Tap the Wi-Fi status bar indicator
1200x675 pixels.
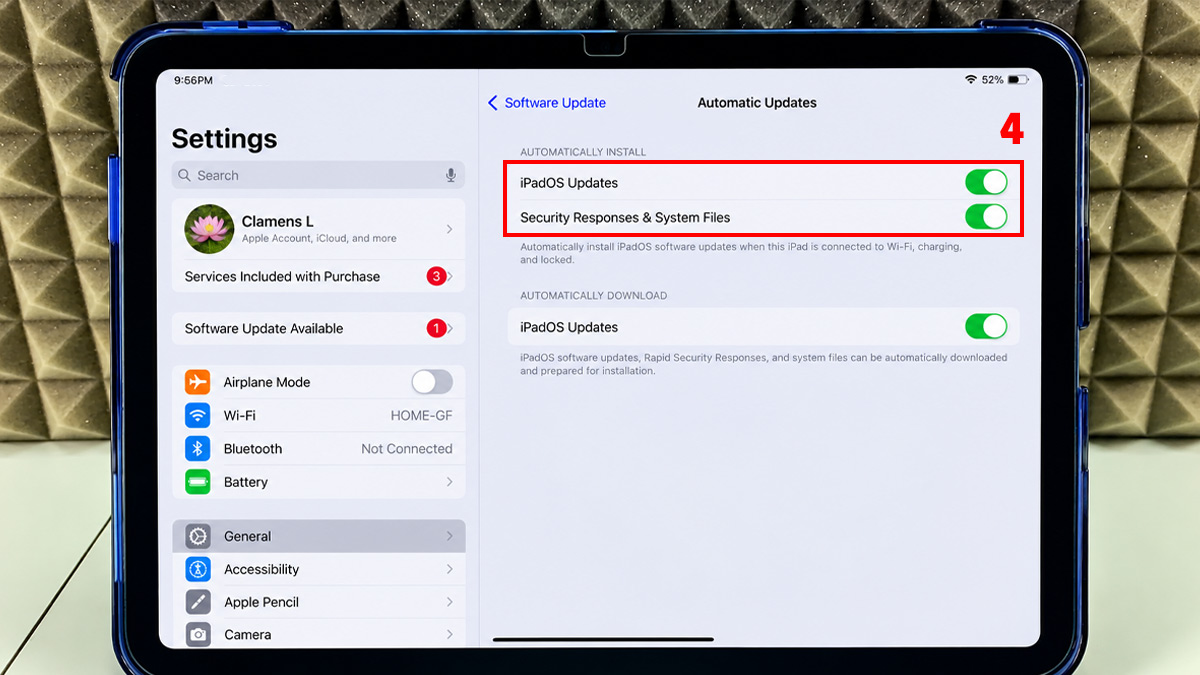pyautogui.click(x=970, y=79)
